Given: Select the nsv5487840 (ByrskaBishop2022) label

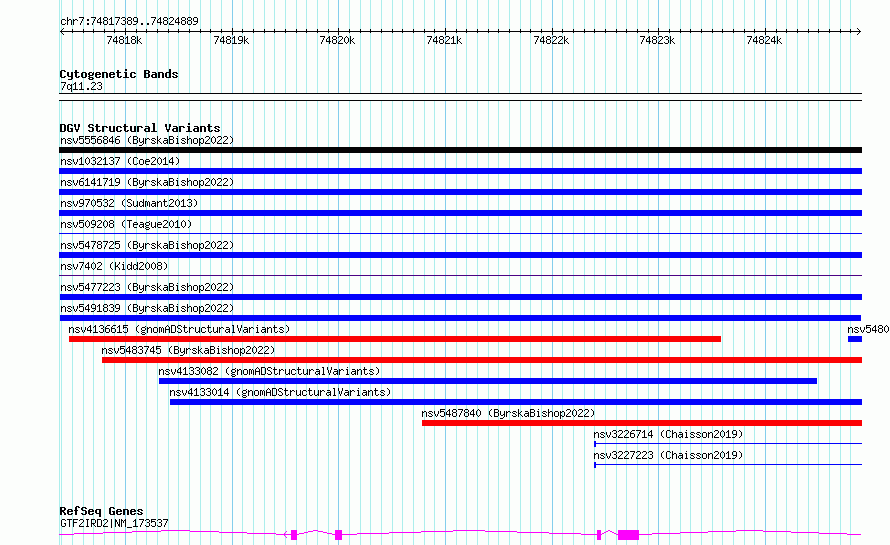Looking at the screenshot, I should click(x=508, y=413).
